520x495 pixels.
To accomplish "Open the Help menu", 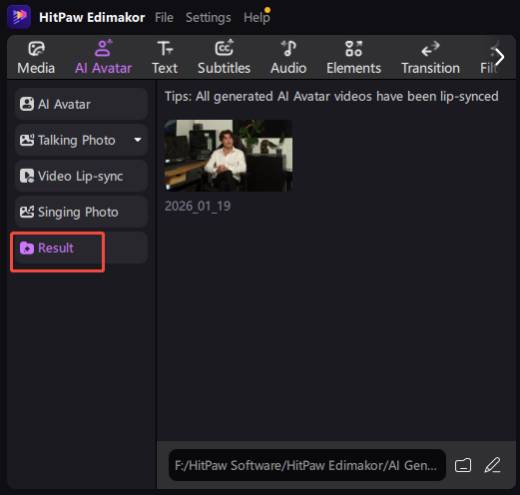I will (256, 17).
